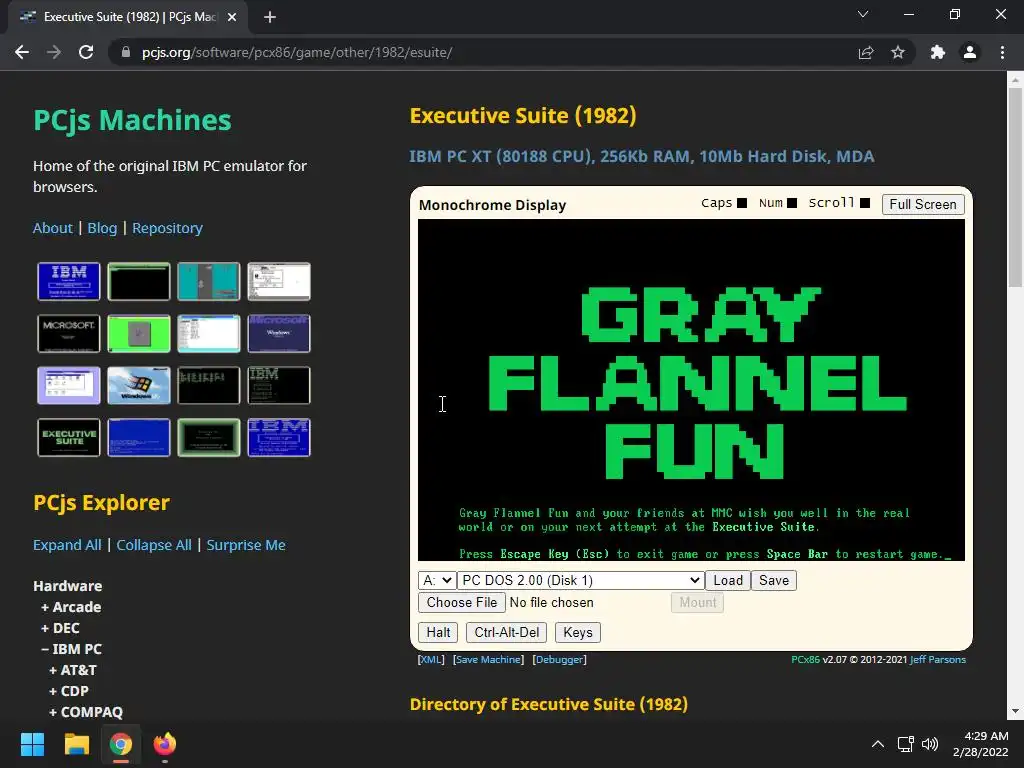1024x768 pixels.
Task: Open the Executive Suite thumbnail
Action: [69, 438]
